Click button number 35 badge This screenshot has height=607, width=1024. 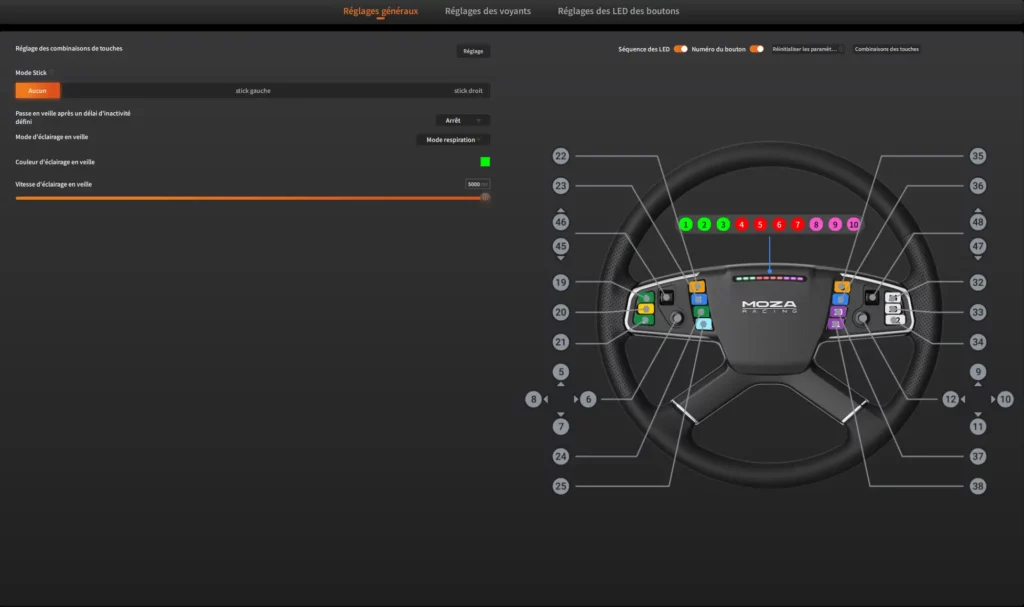coord(978,156)
